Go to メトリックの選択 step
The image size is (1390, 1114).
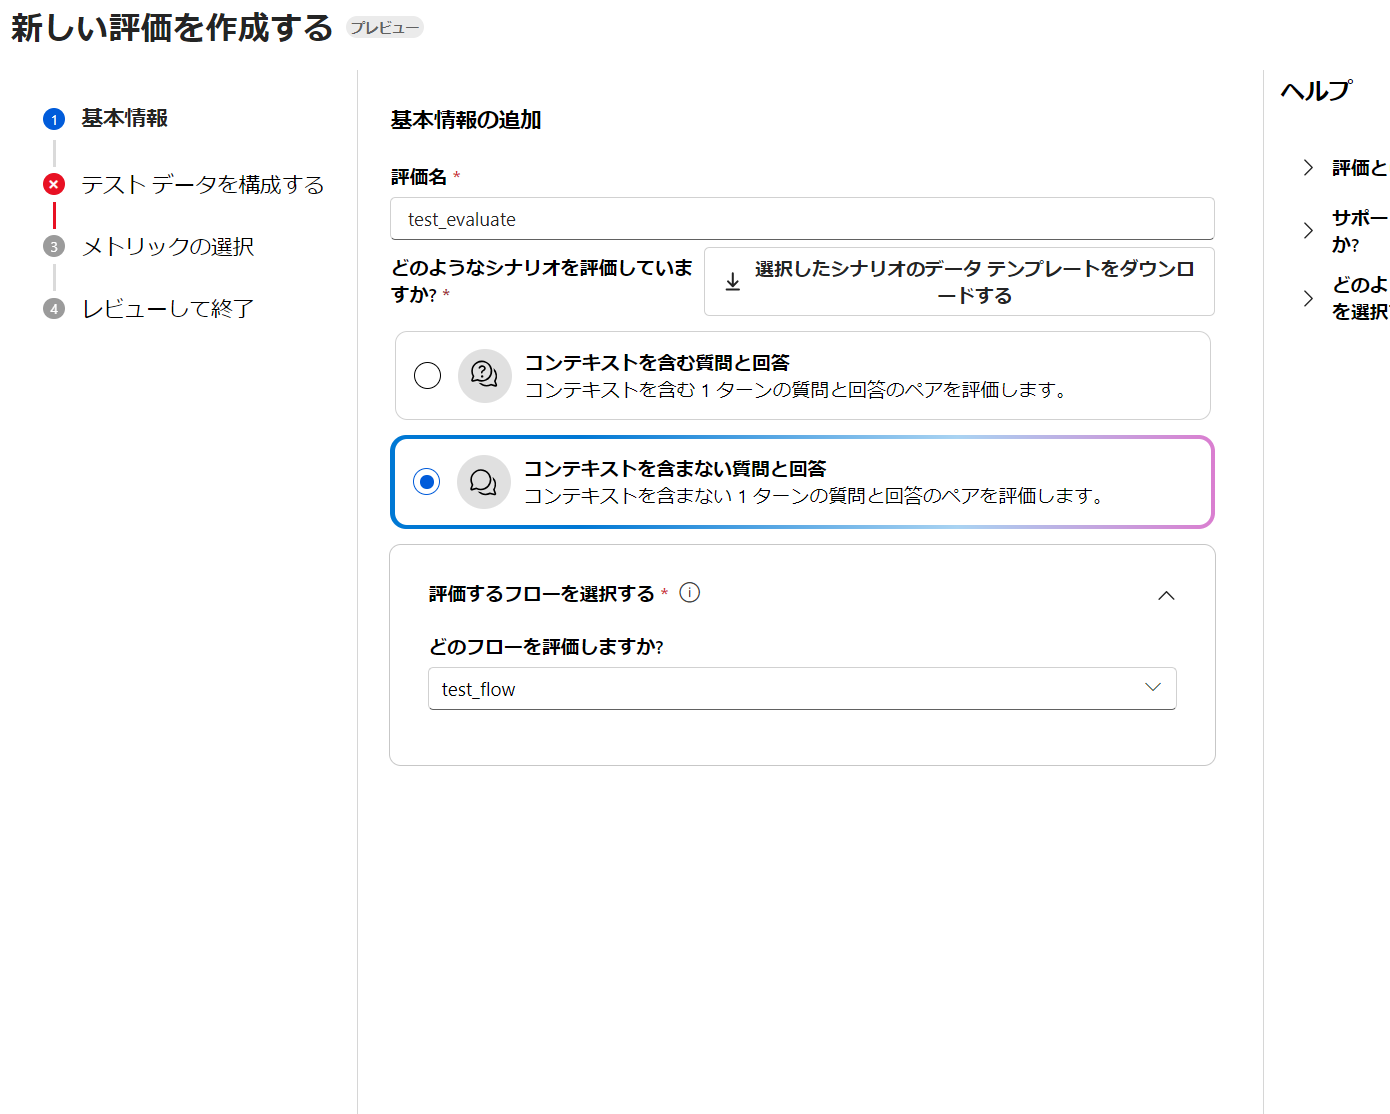coord(168,246)
